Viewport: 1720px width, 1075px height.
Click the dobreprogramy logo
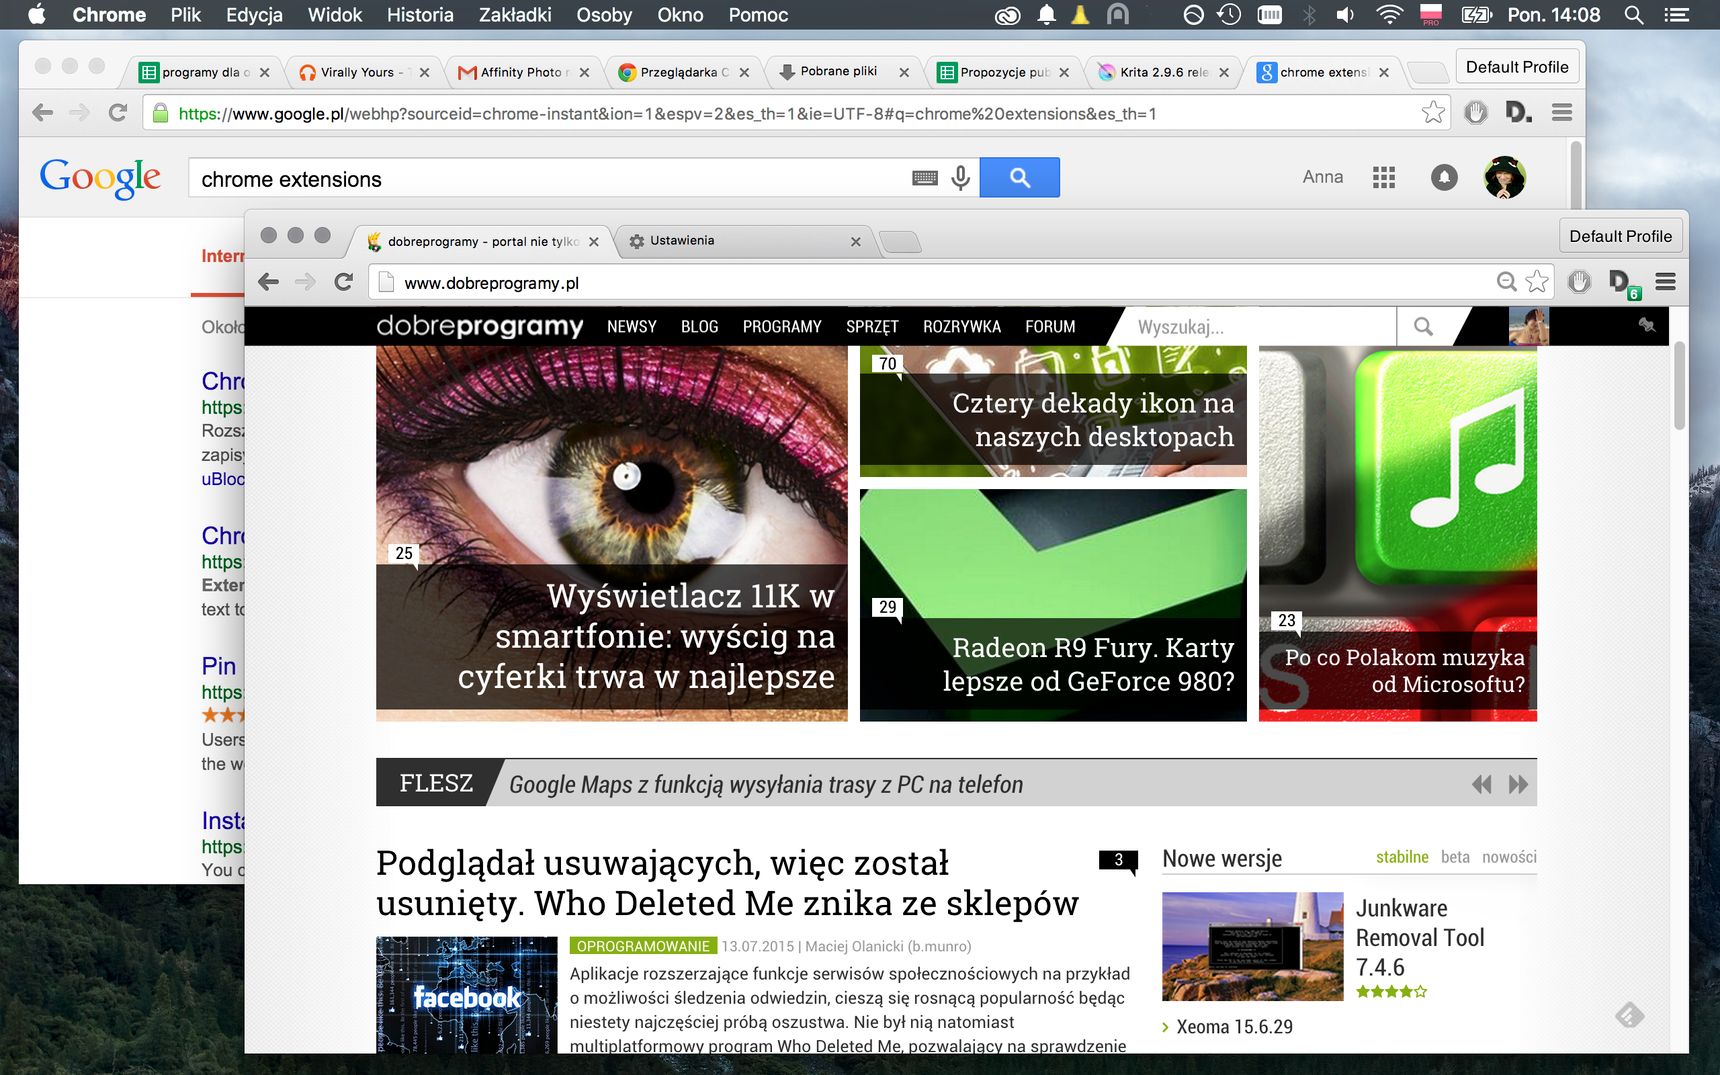[480, 326]
